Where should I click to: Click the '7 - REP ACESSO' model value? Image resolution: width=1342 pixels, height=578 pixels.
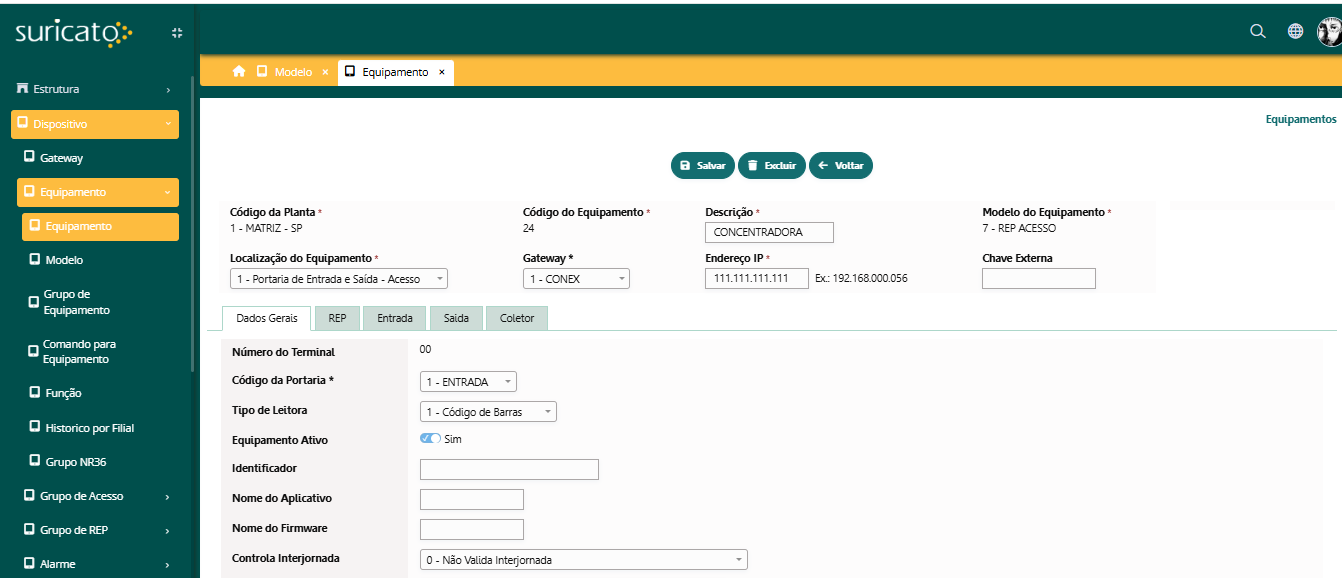click(1019, 228)
